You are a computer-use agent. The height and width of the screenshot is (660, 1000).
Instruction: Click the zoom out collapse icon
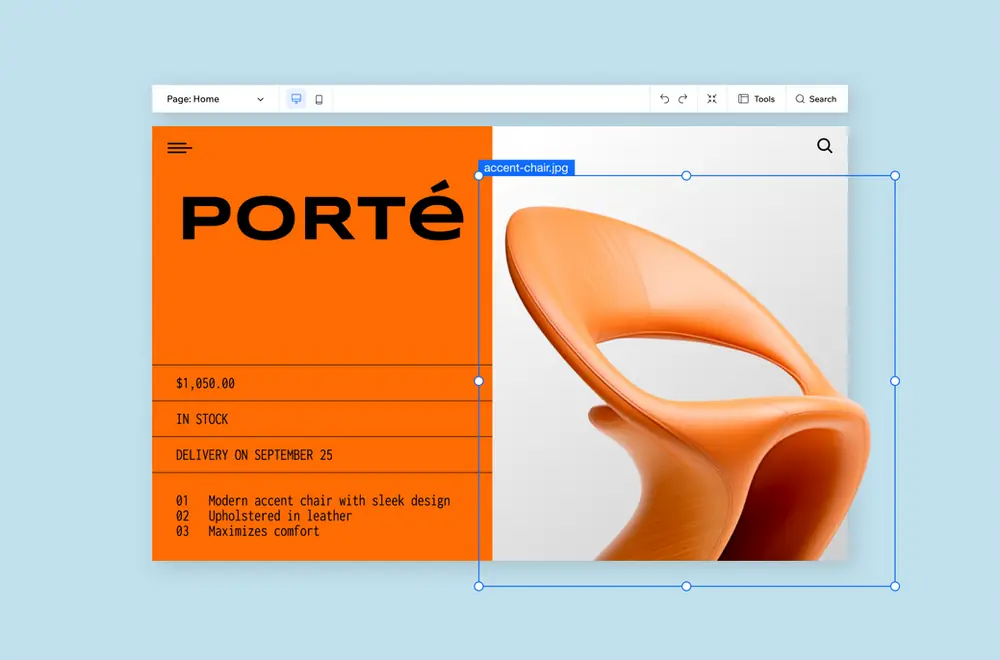(x=712, y=99)
